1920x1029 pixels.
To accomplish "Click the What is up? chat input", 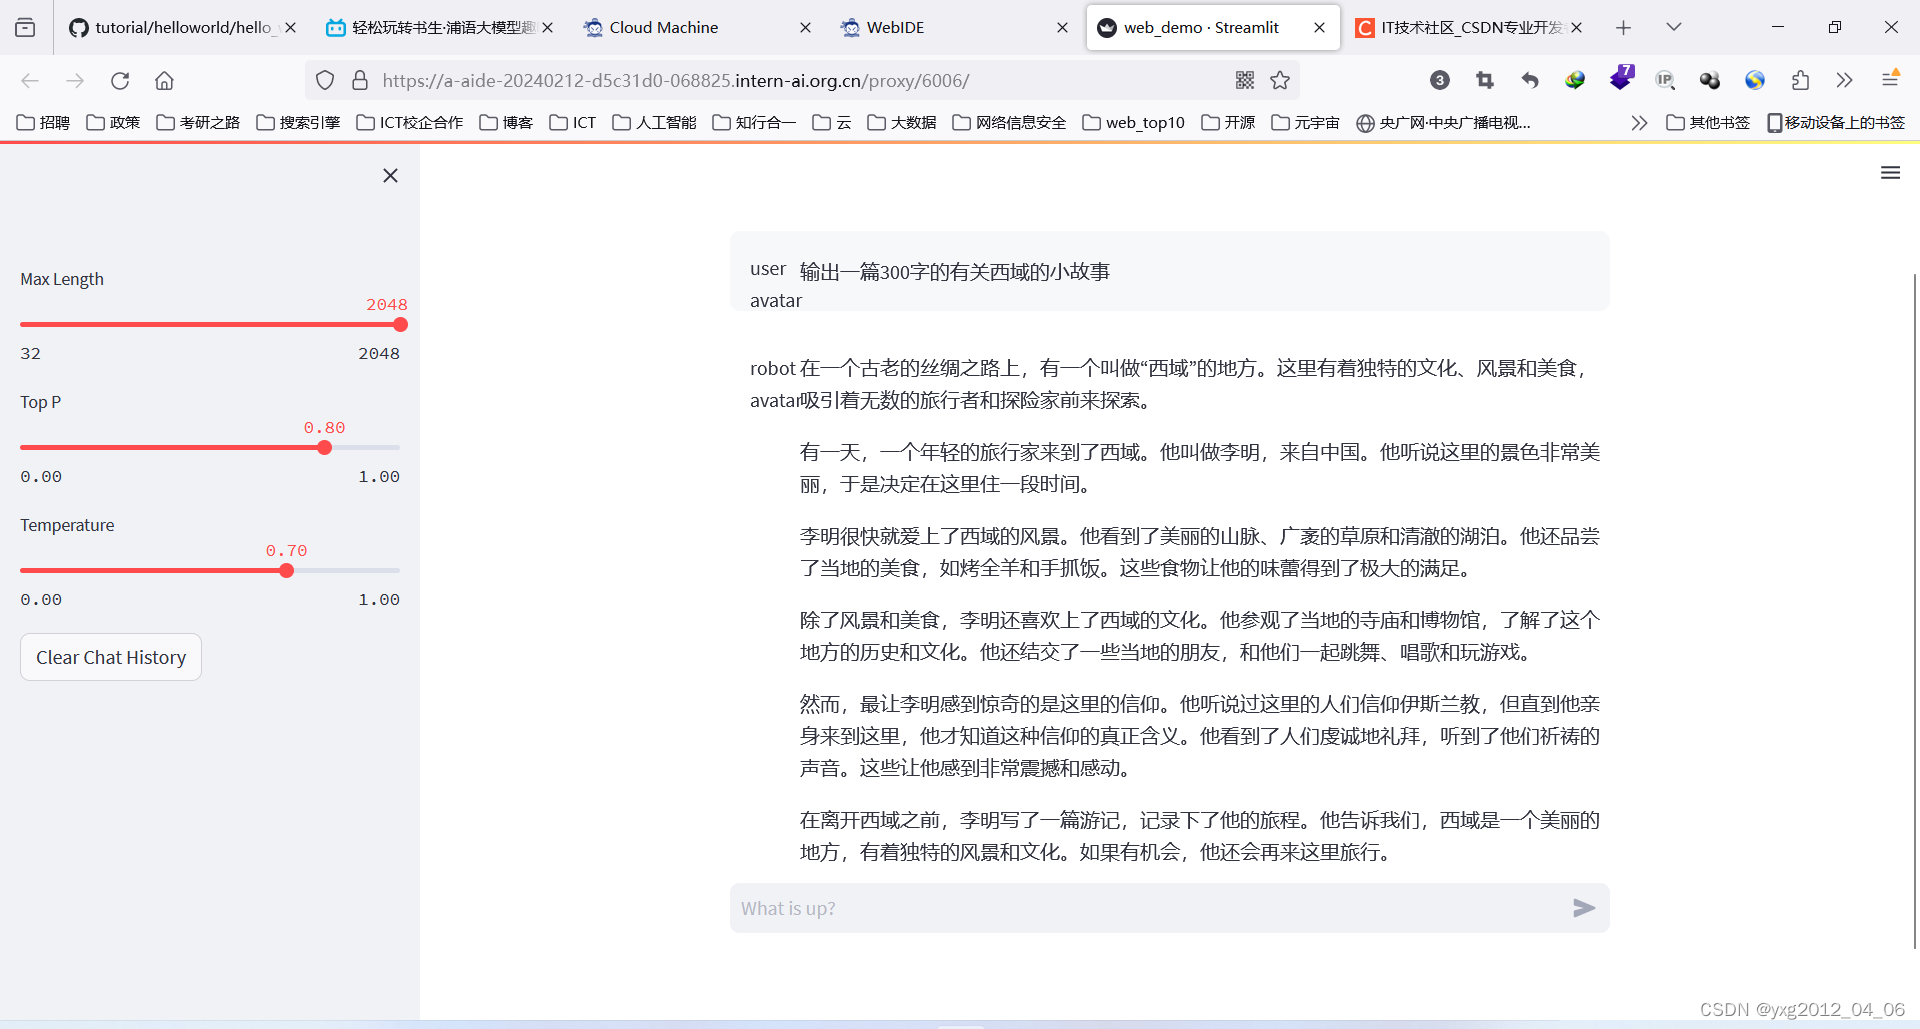I will (x=1150, y=908).
